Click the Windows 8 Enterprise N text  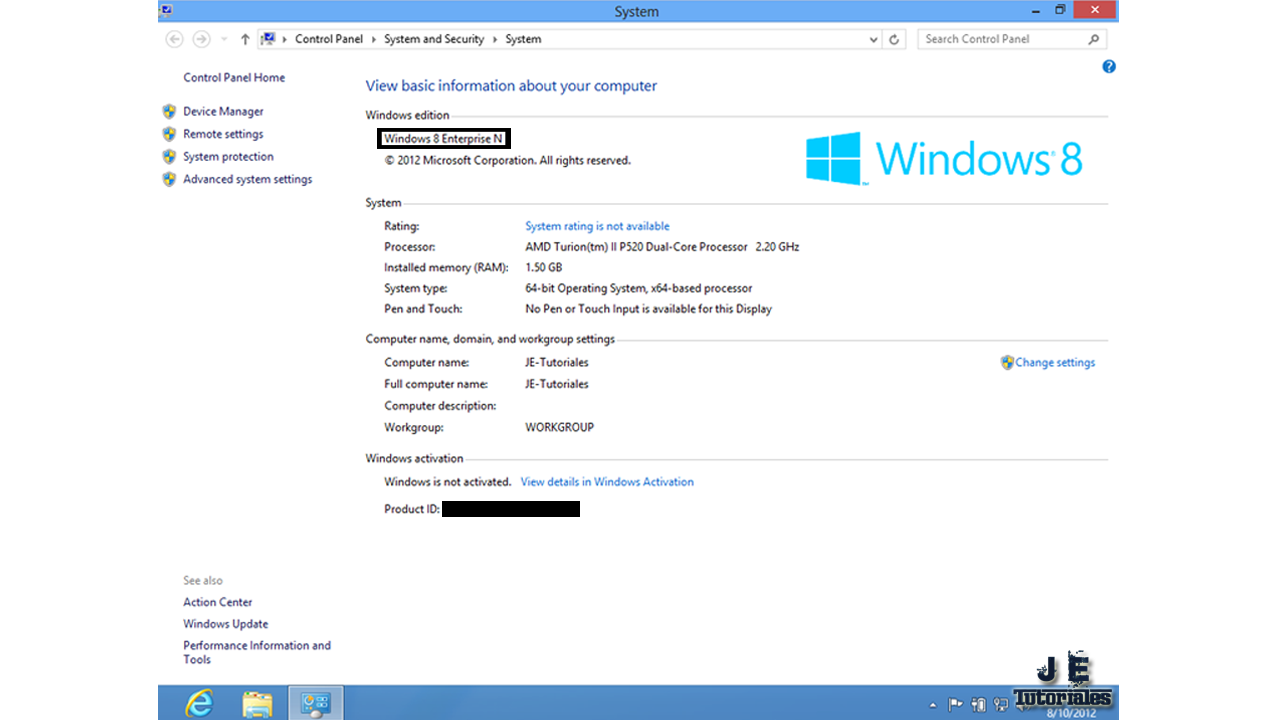444,139
